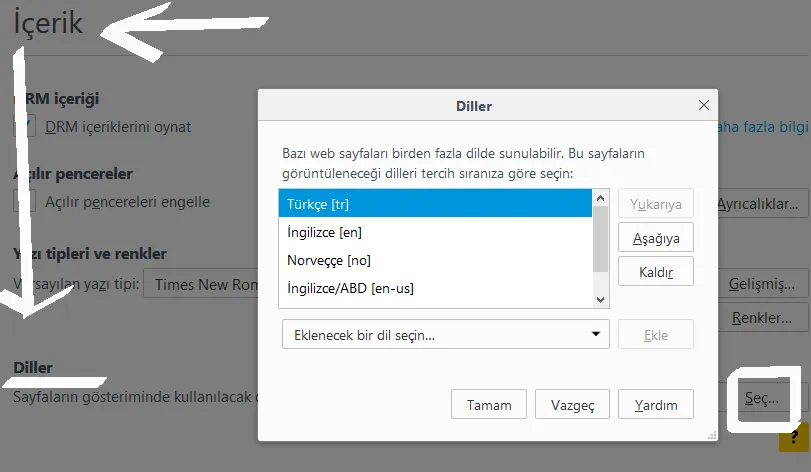Close the Diller dialog with the X

coord(705,105)
